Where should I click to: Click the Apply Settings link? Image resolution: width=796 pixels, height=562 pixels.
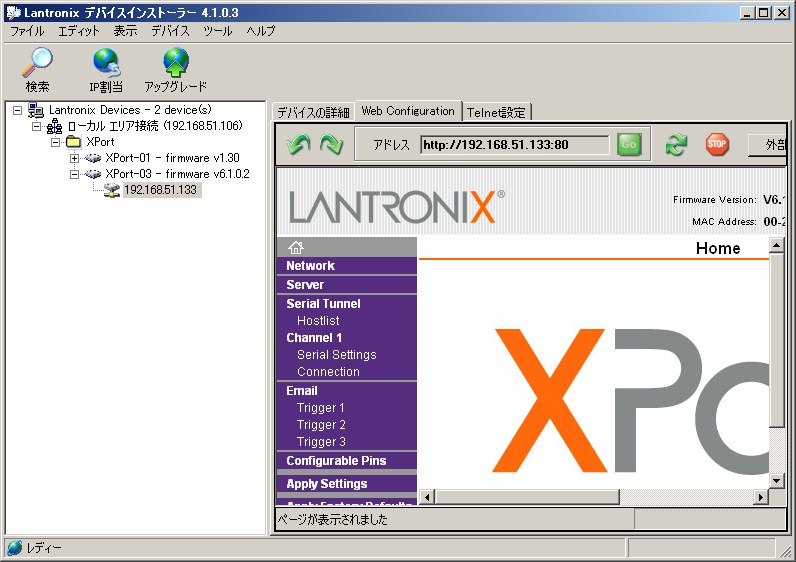(x=326, y=484)
